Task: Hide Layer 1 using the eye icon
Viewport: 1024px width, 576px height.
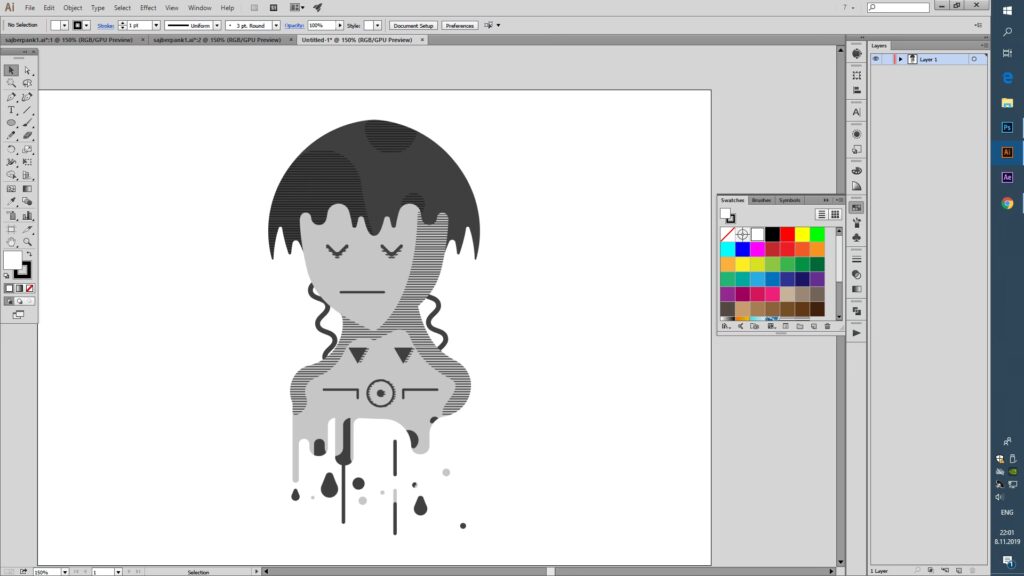Action: click(876, 59)
